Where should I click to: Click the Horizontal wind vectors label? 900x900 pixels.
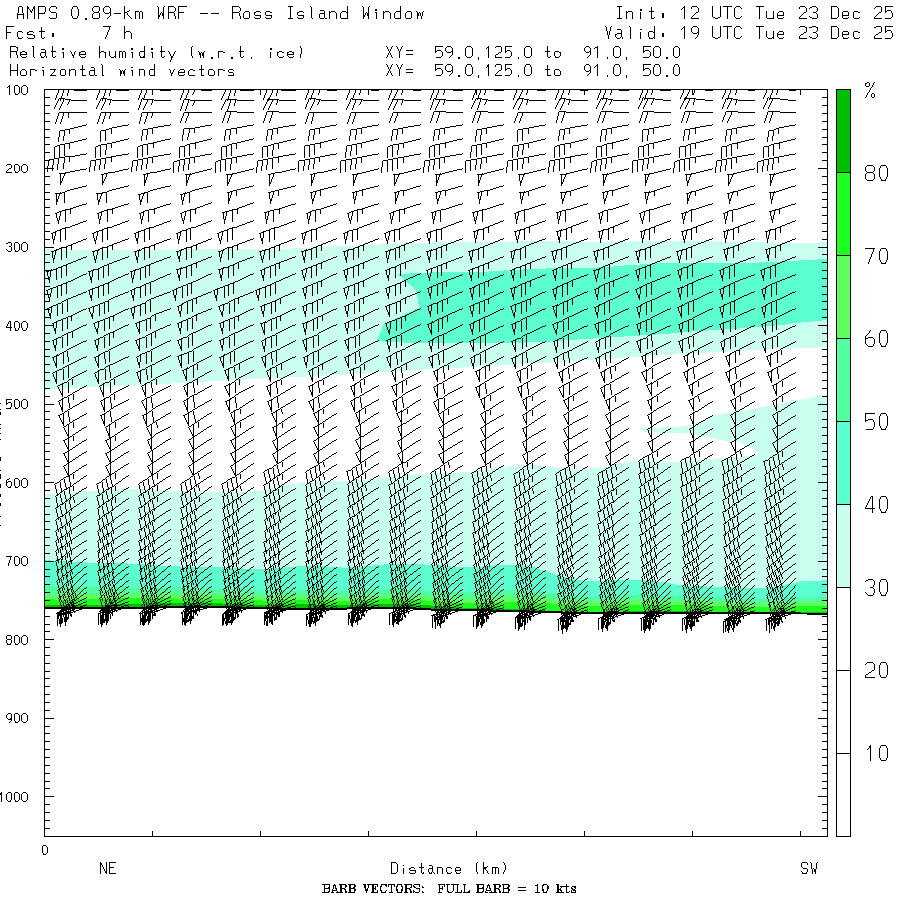(x=121, y=71)
